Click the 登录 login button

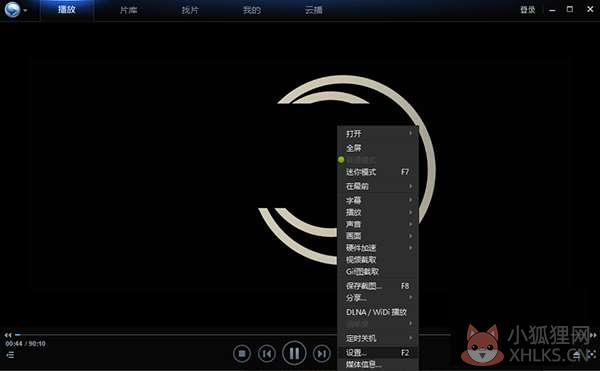(x=528, y=10)
